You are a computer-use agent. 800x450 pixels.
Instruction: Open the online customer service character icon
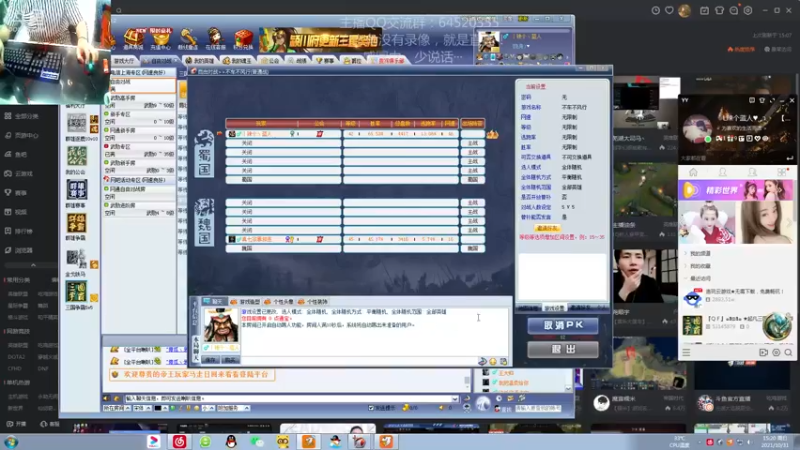pos(215,38)
